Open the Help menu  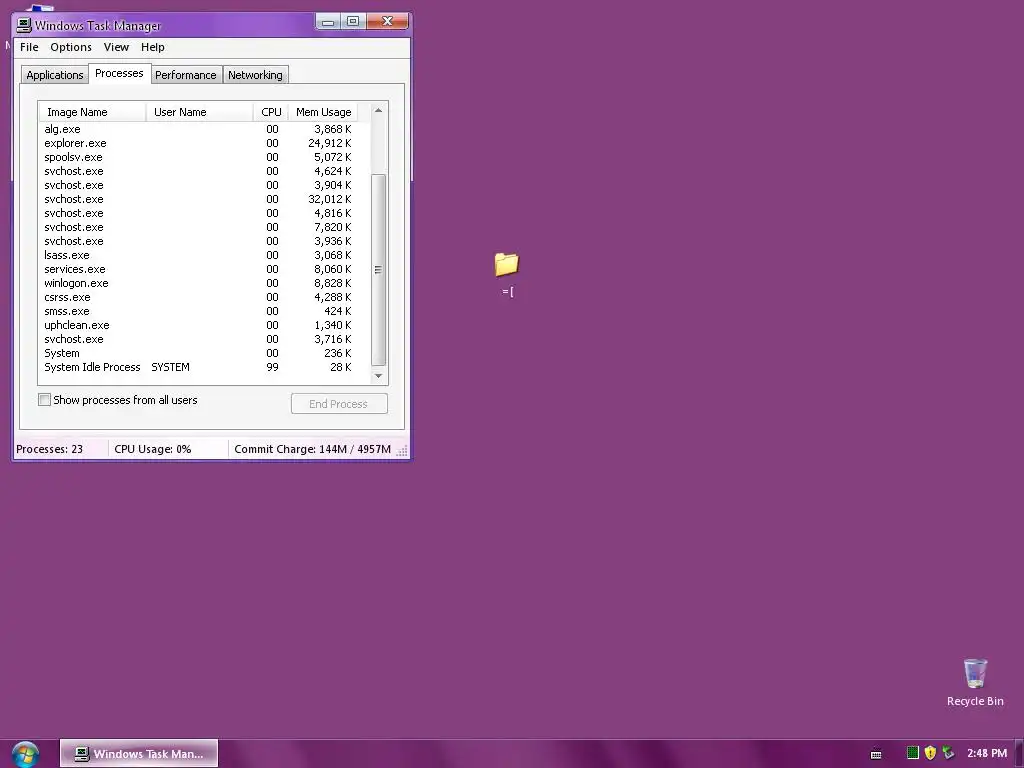153,47
